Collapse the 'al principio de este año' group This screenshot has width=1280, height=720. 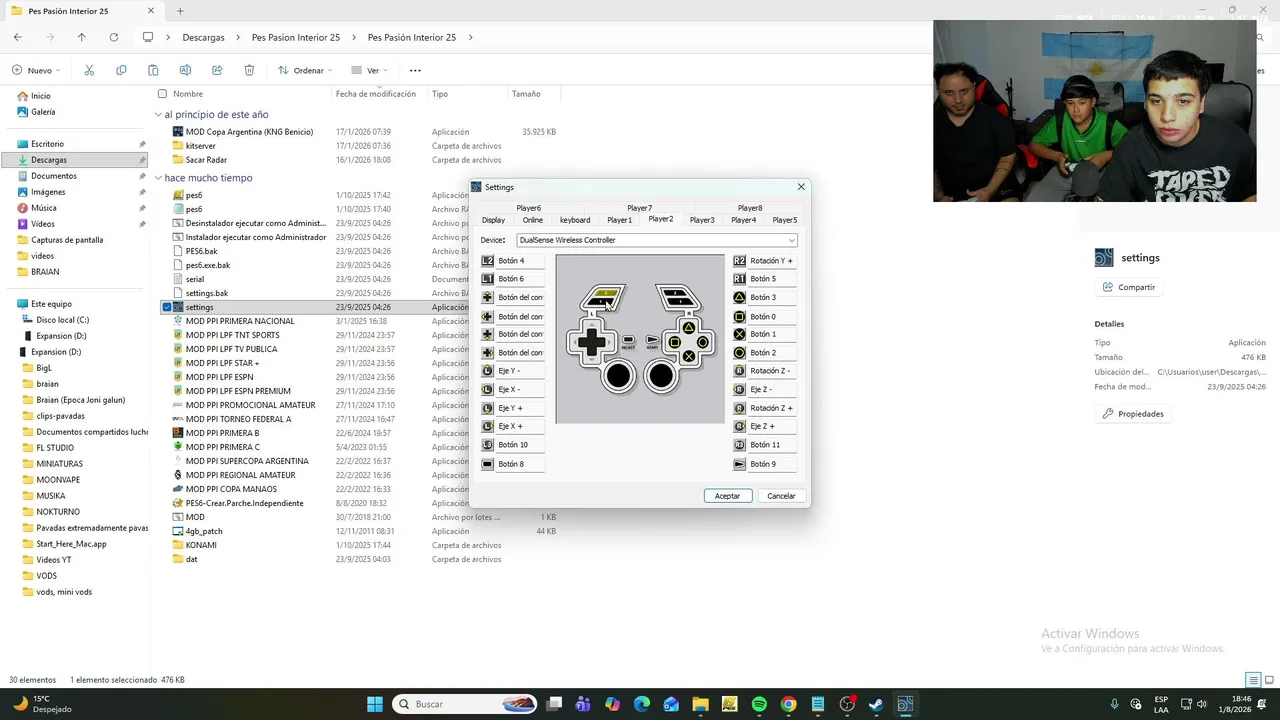tap(158, 115)
